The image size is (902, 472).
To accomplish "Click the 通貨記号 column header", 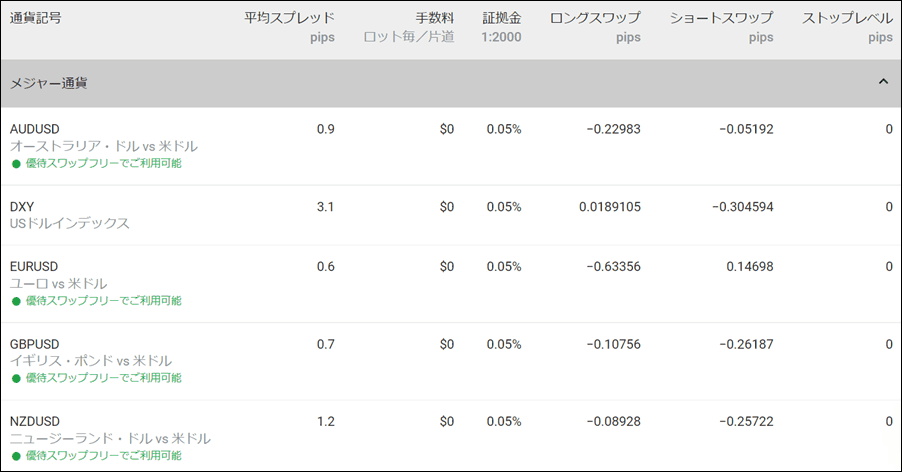I will click(35, 18).
